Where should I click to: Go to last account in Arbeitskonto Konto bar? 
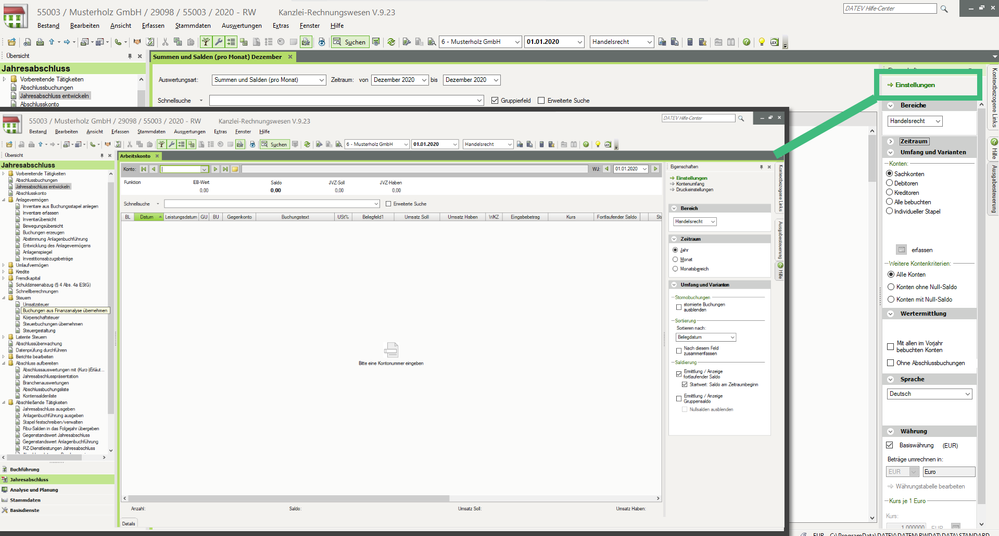(x=225, y=169)
